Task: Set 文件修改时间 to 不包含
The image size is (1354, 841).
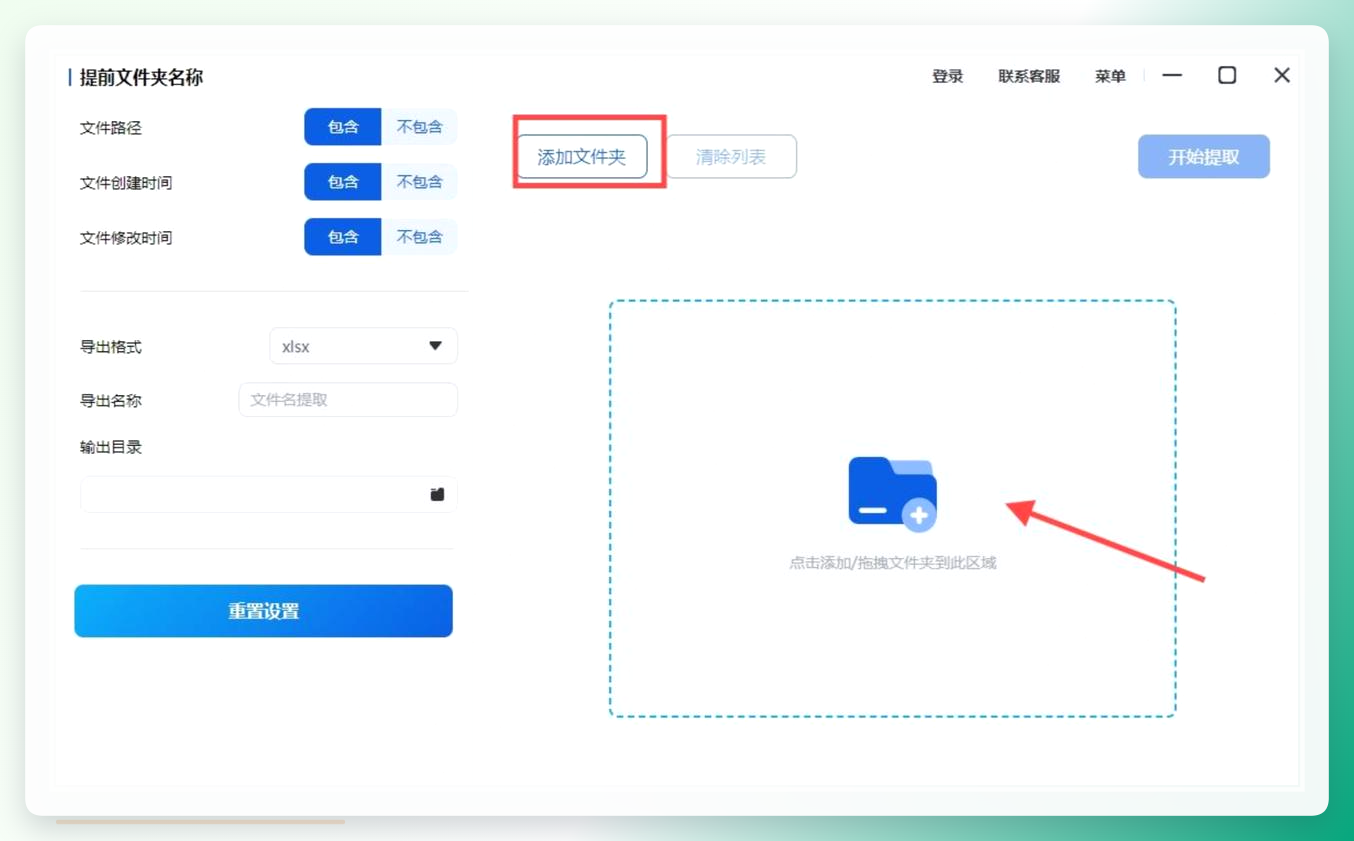Action: (419, 237)
